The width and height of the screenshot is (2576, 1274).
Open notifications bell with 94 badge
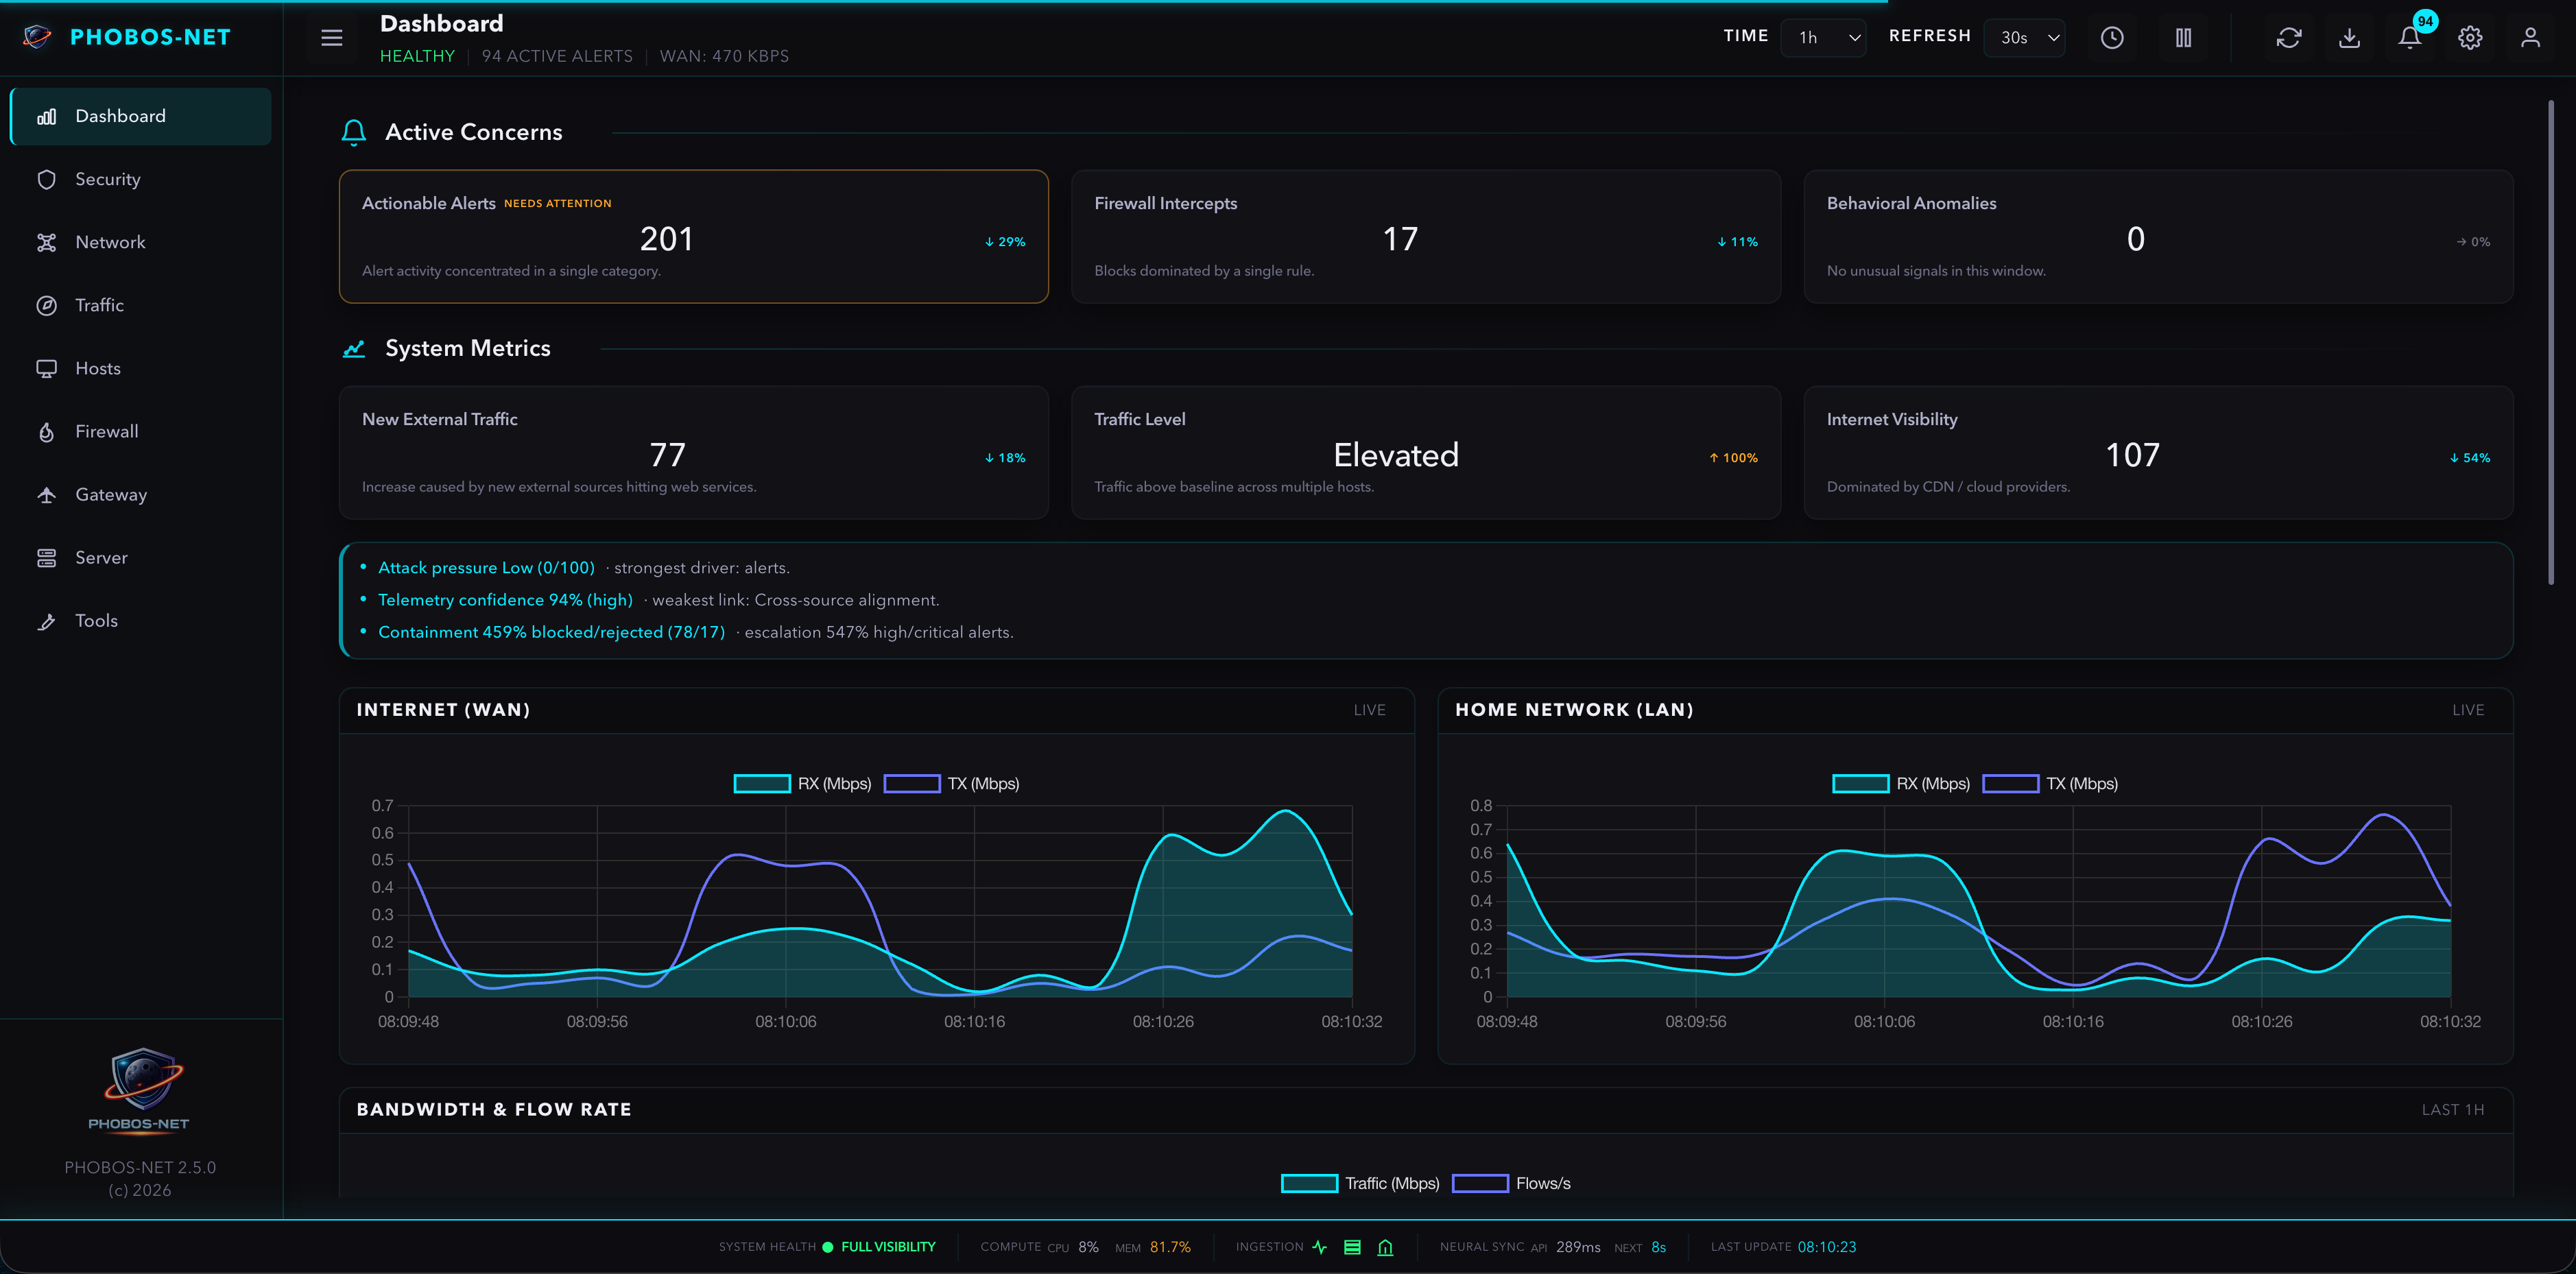(2409, 38)
